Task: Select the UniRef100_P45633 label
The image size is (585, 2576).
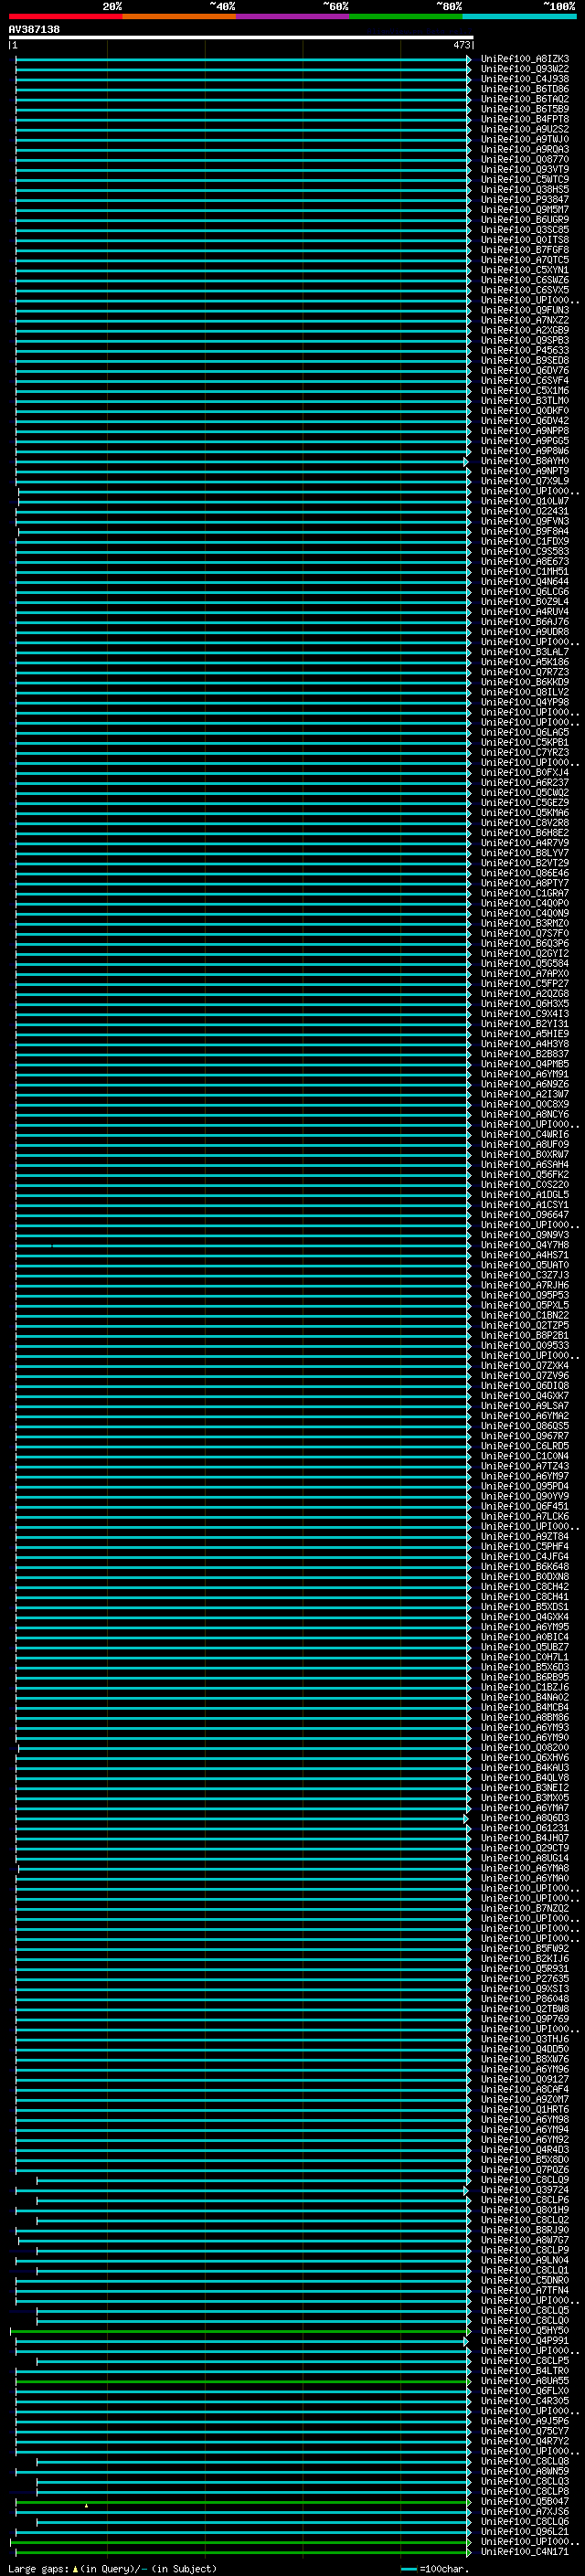Action: tap(525, 350)
